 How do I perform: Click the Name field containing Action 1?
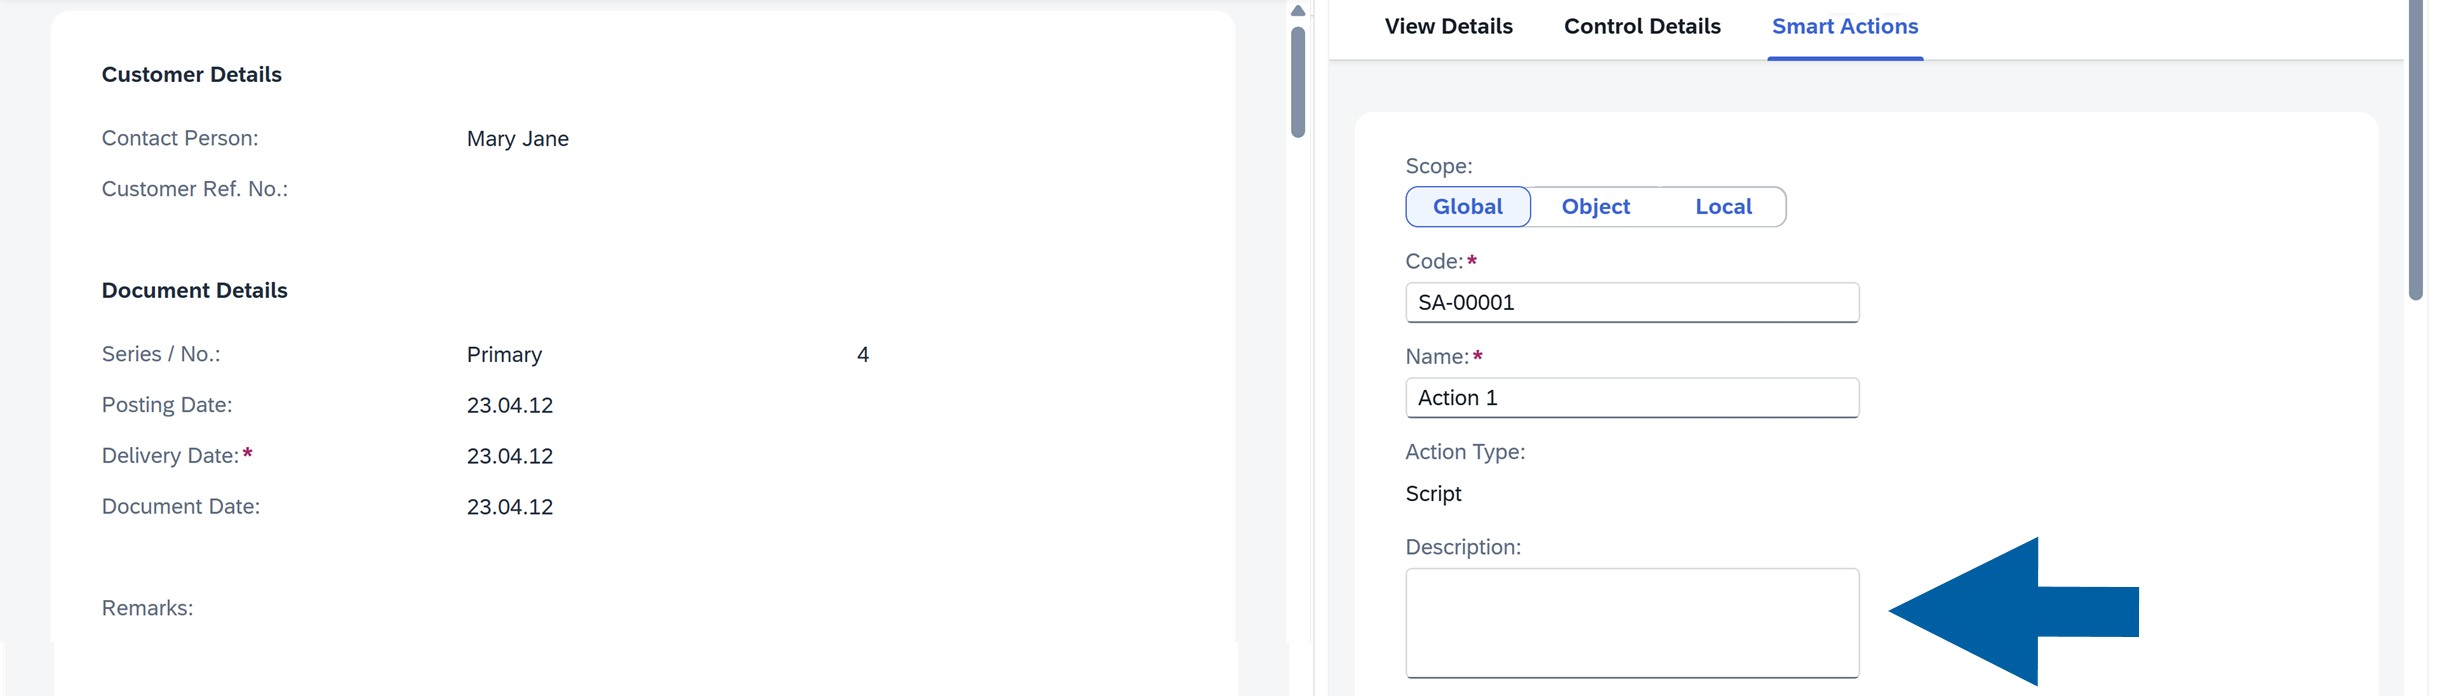click(x=1632, y=397)
